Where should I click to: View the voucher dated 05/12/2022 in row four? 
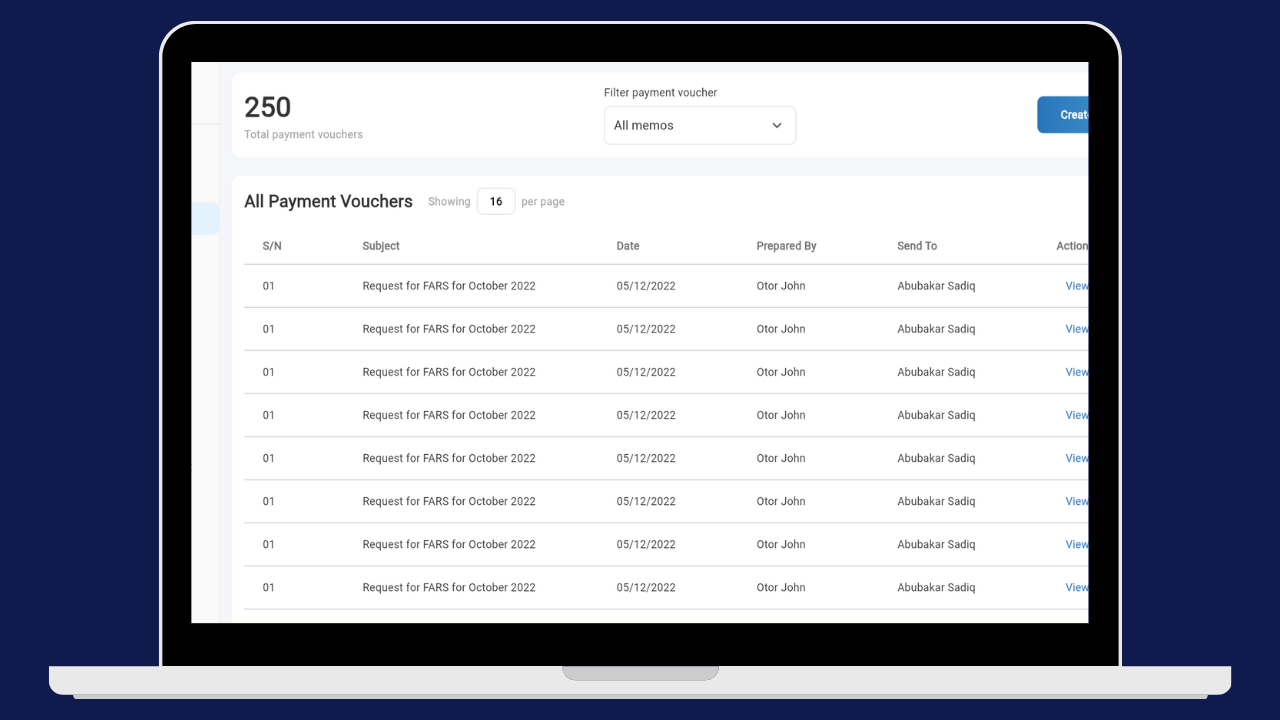1075,414
